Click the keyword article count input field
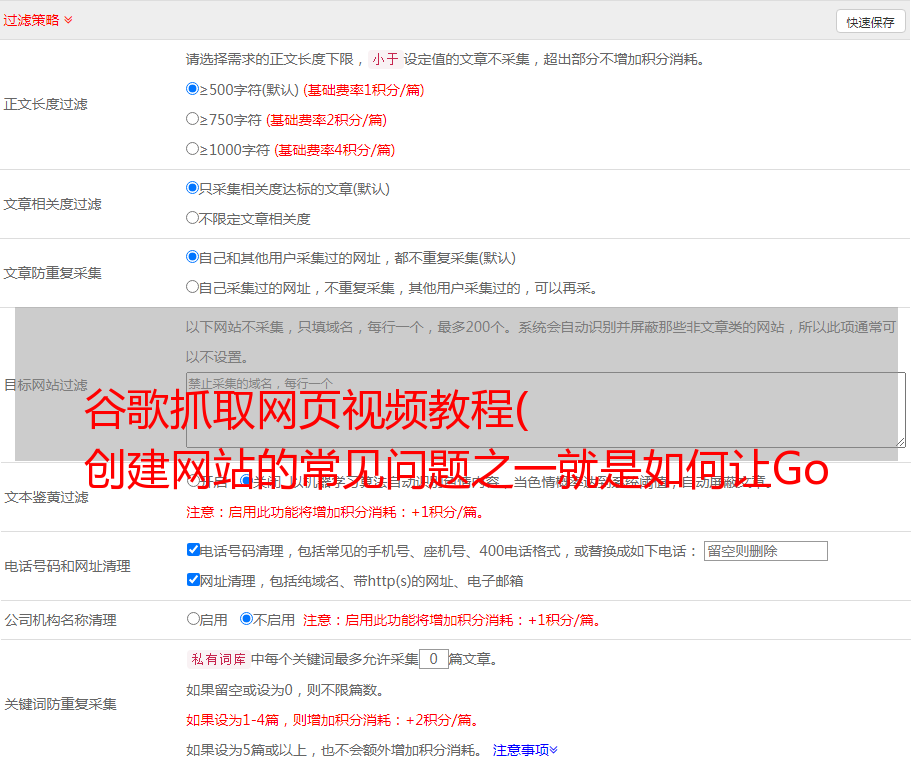912x768 pixels. click(433, 659)
